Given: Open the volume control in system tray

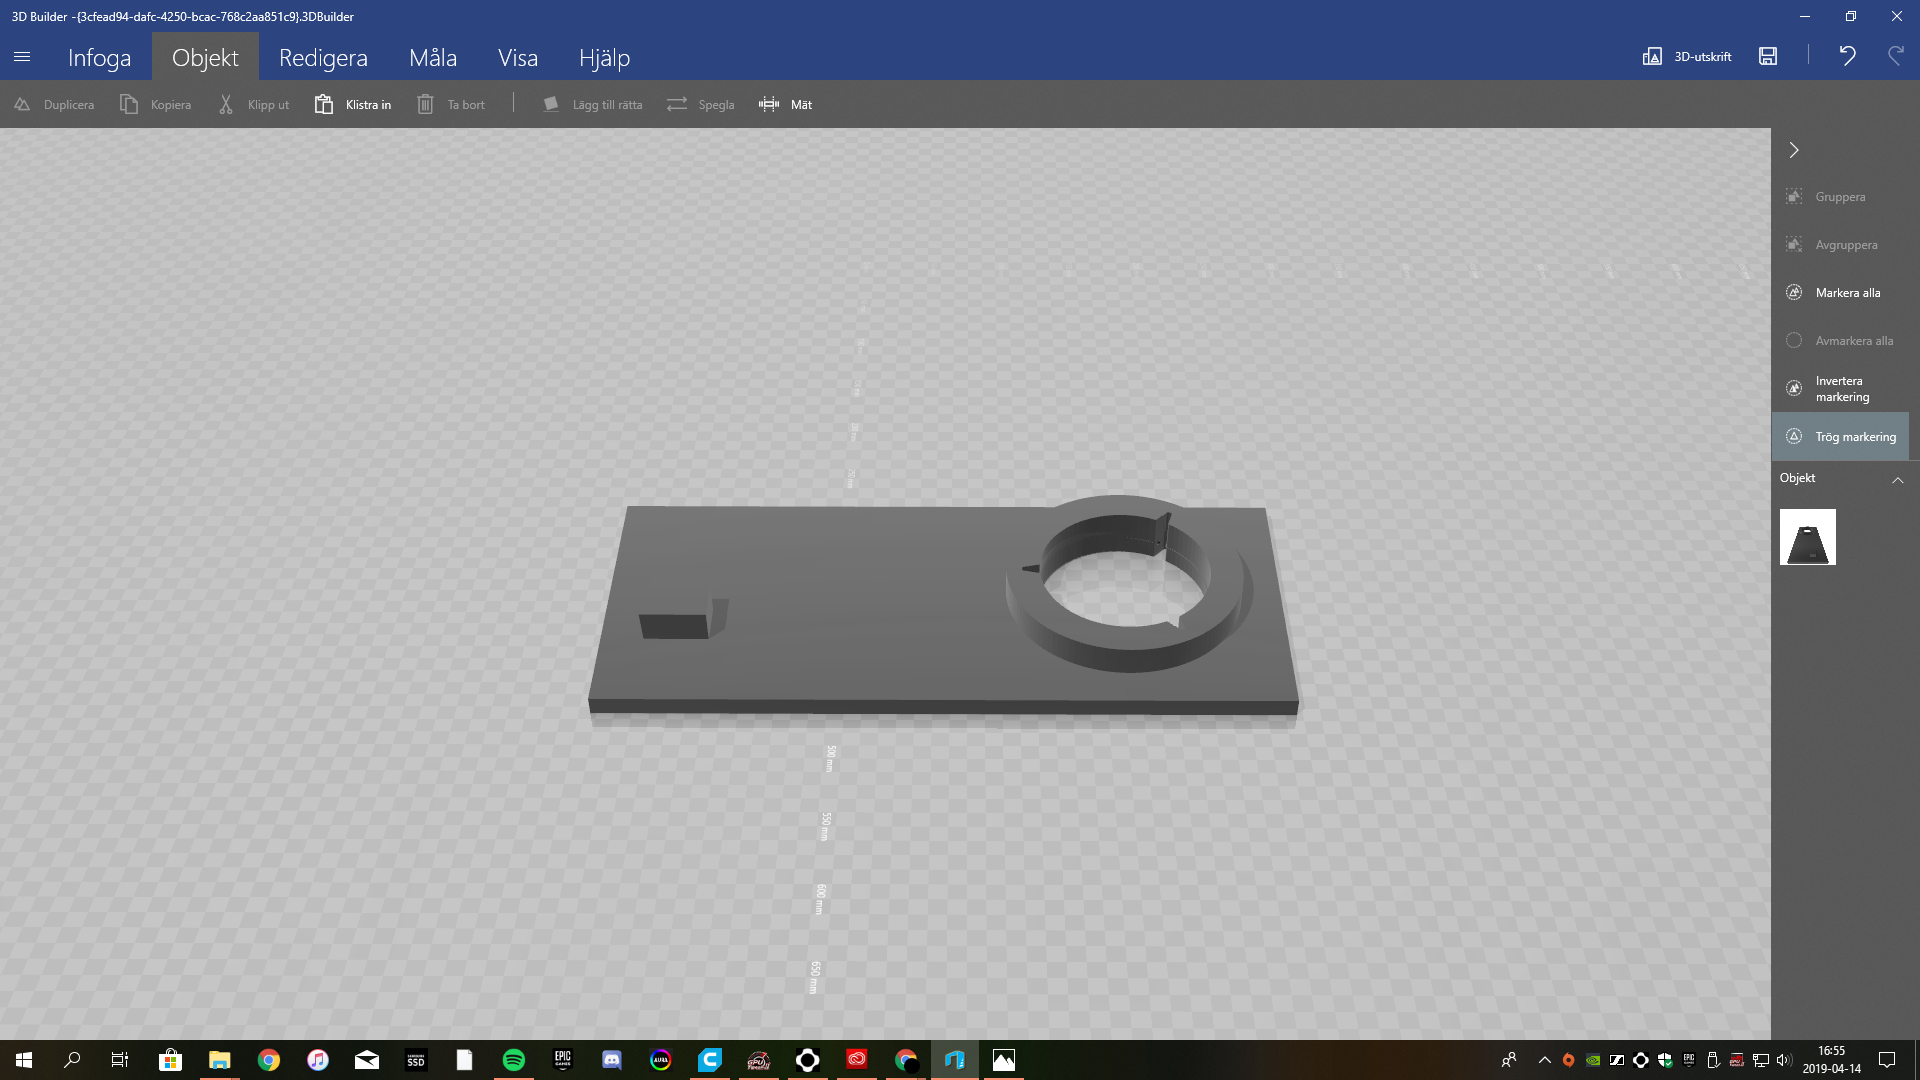Looking at the screenshot, I should (x=1784, y=1060).
